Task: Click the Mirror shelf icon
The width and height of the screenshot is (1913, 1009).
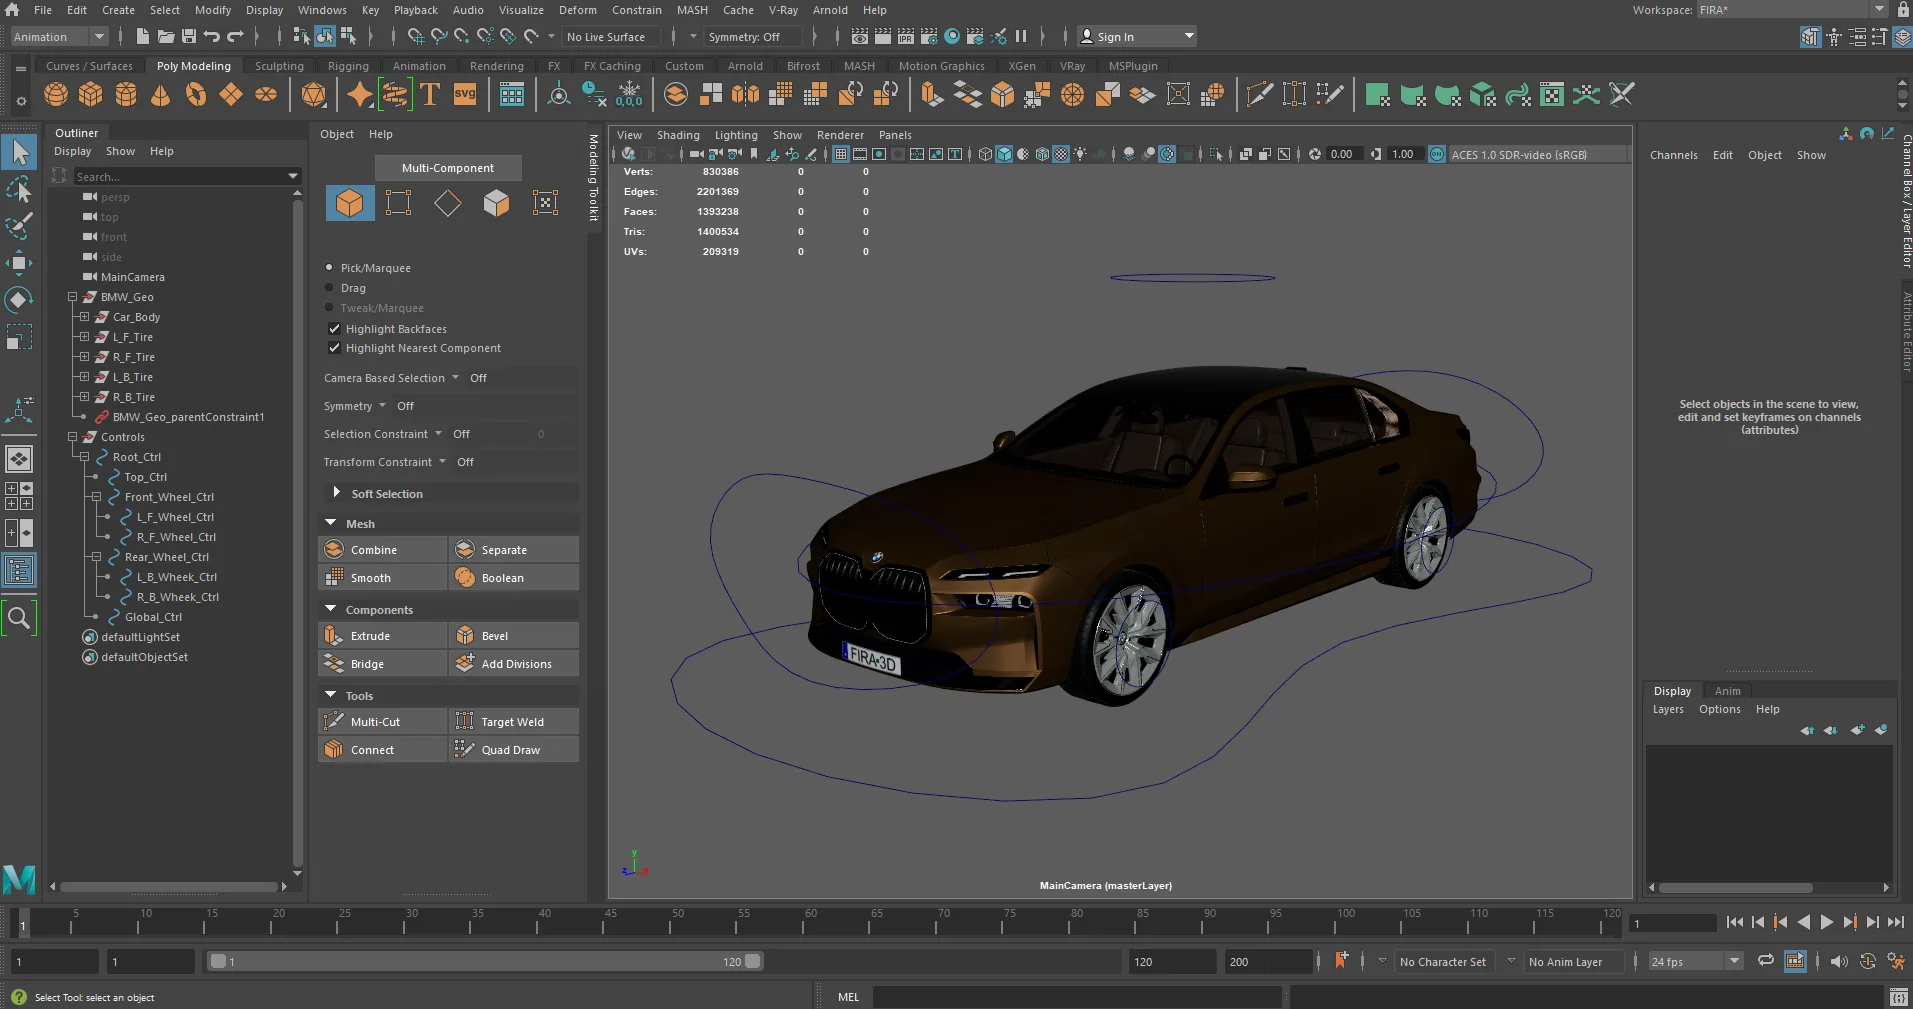Action: click(x=745, y=95)
